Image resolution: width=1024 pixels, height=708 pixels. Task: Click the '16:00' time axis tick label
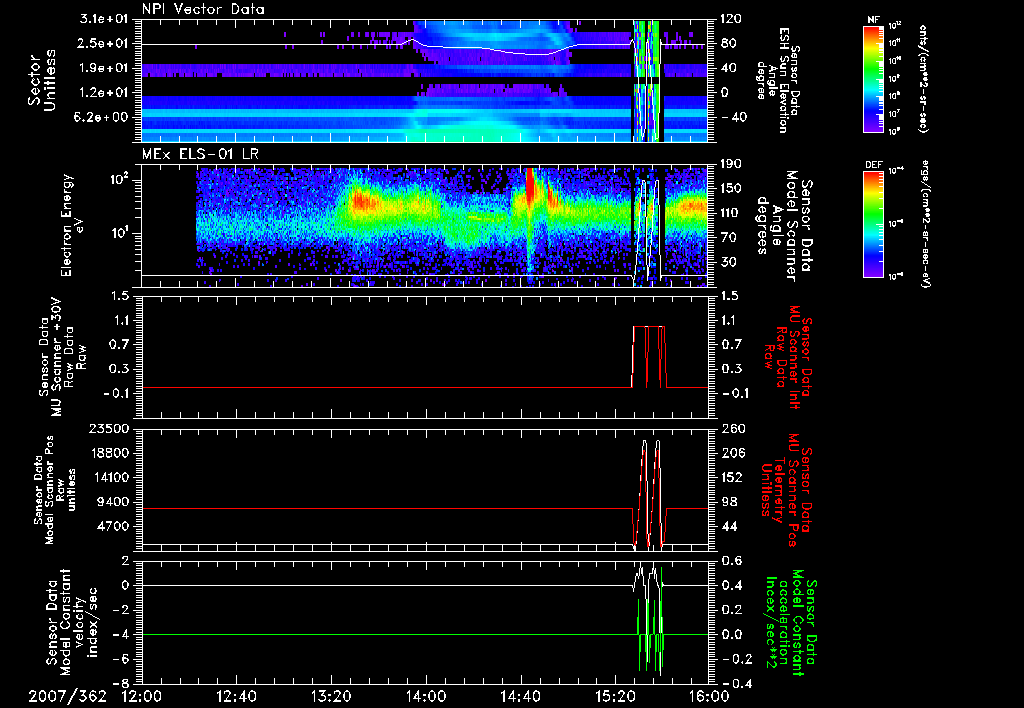point(709,696)
